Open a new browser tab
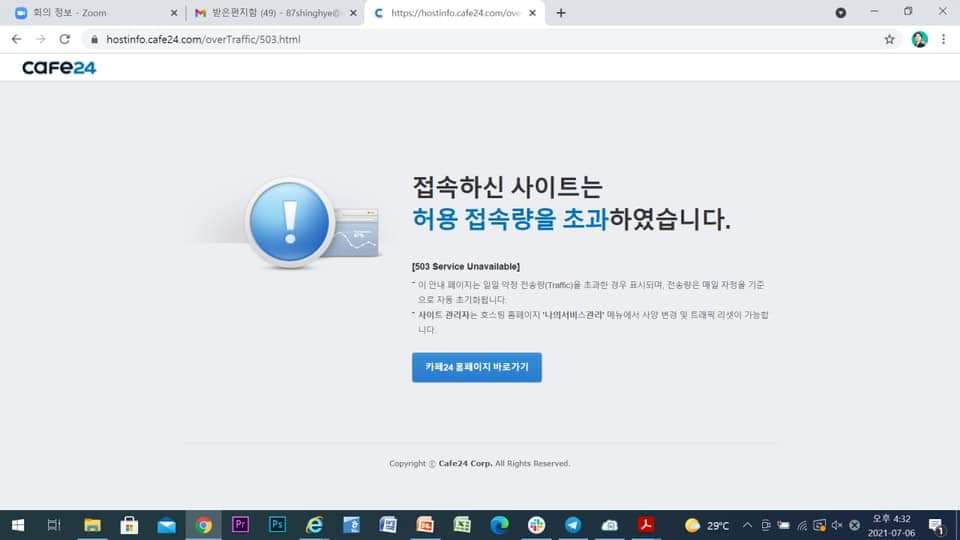This screenshot has width=960, height=540. pyautogui.click(x=561, y=13)
